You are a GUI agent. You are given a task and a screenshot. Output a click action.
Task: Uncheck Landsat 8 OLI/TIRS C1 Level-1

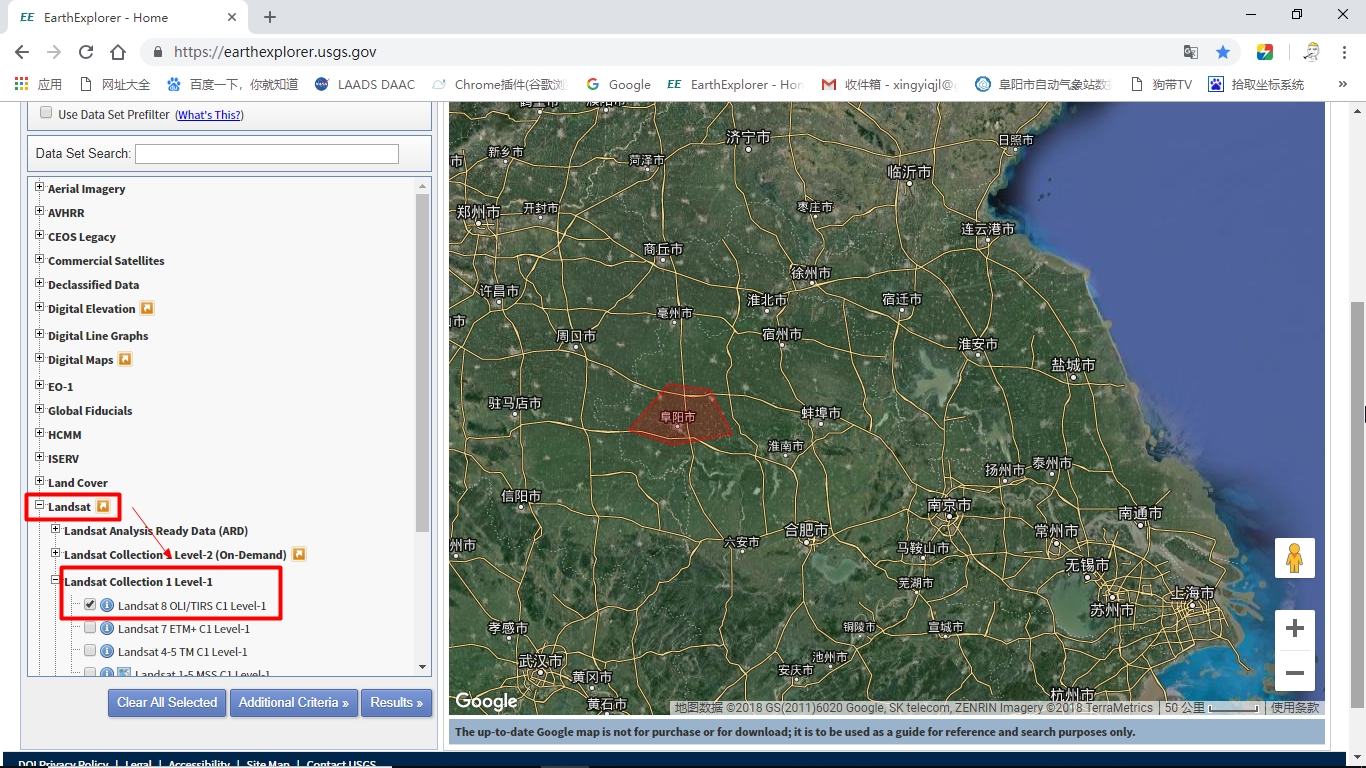coord(90,605)
